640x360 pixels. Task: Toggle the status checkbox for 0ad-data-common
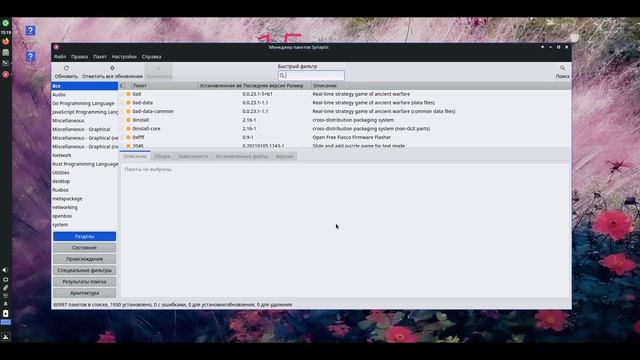pyautogui.click(x=122, y=111)
